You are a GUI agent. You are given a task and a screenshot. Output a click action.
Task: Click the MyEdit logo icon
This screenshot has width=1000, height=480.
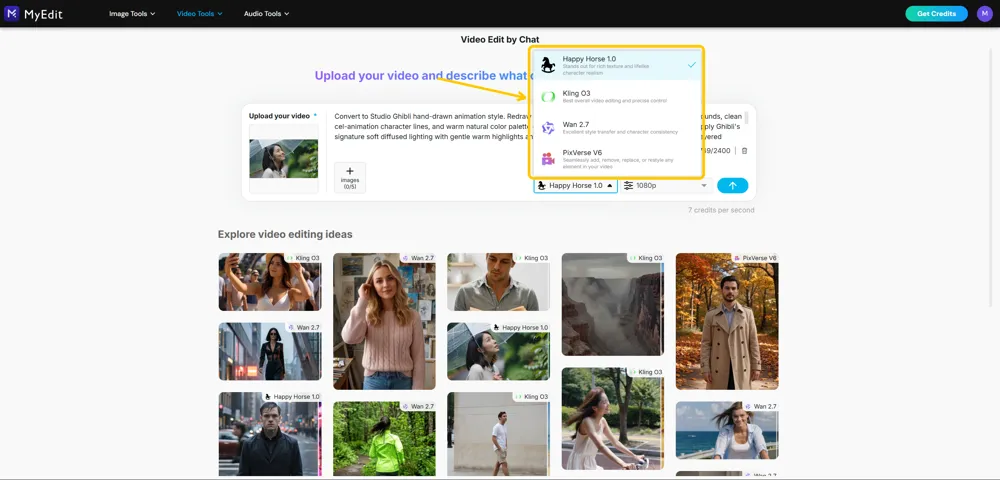tap(11, 13)
